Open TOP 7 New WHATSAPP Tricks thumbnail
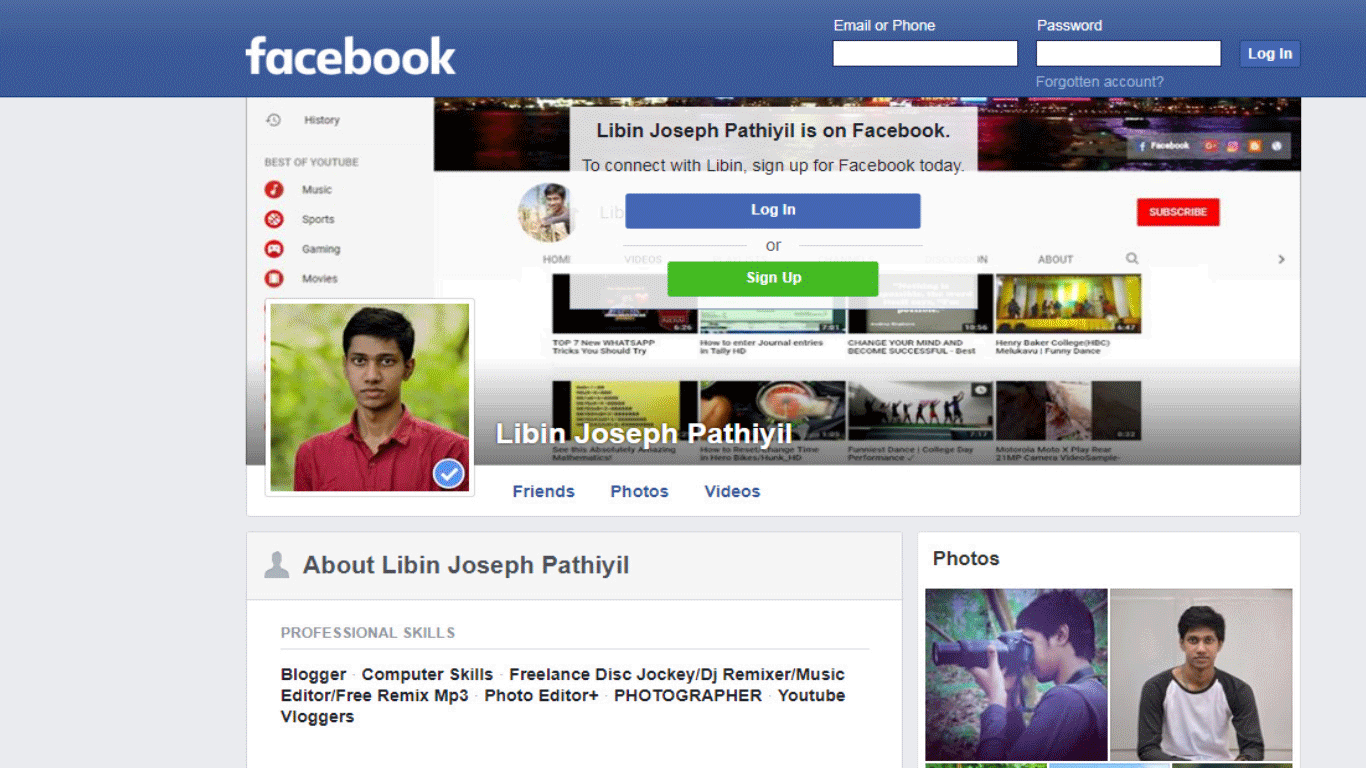 (x=625, y=304)
